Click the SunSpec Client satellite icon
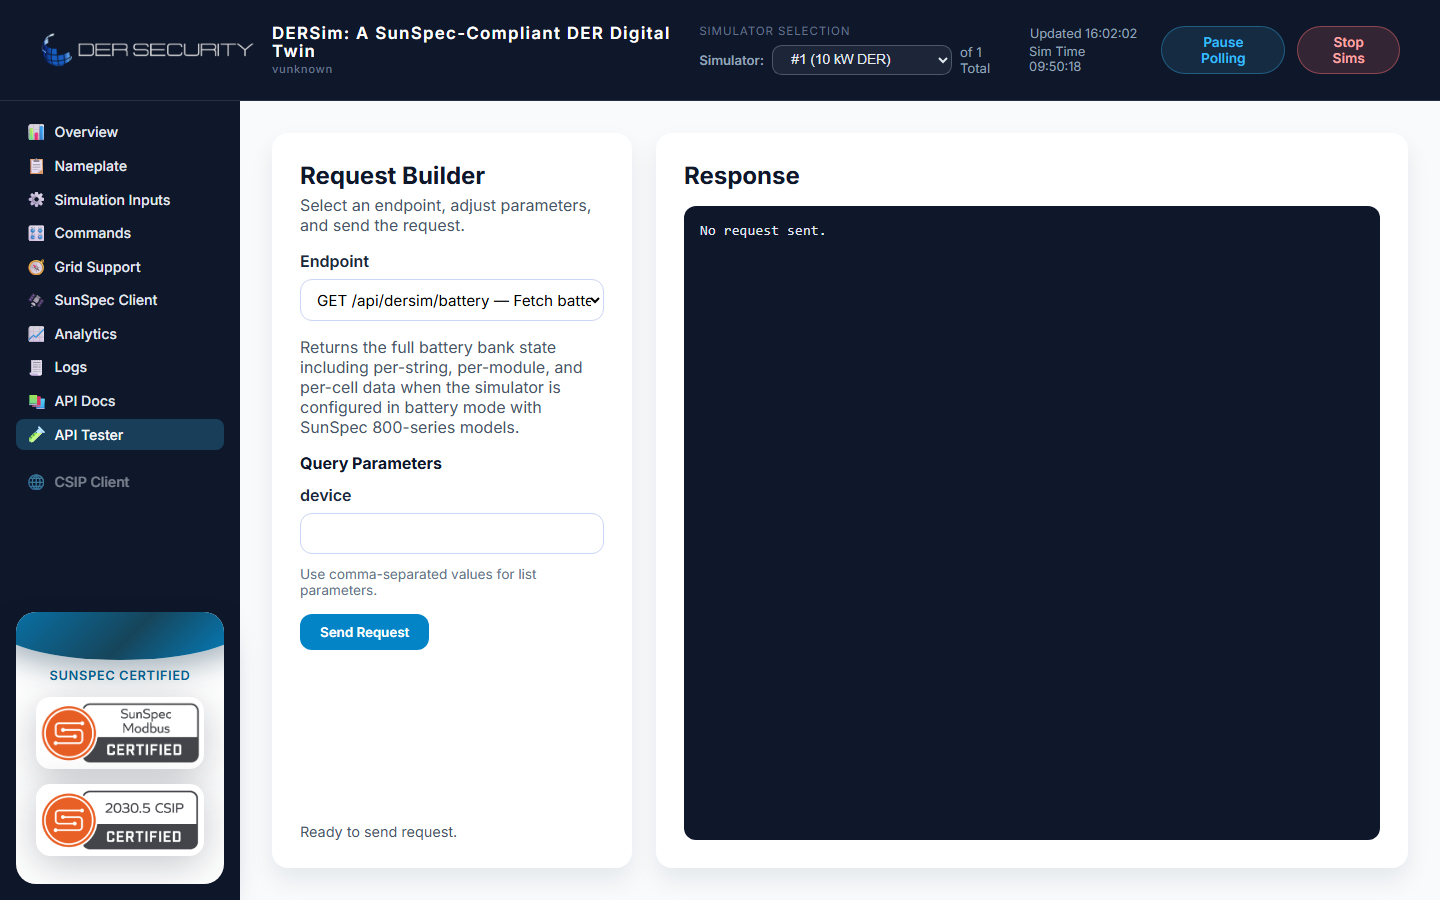 36,300
